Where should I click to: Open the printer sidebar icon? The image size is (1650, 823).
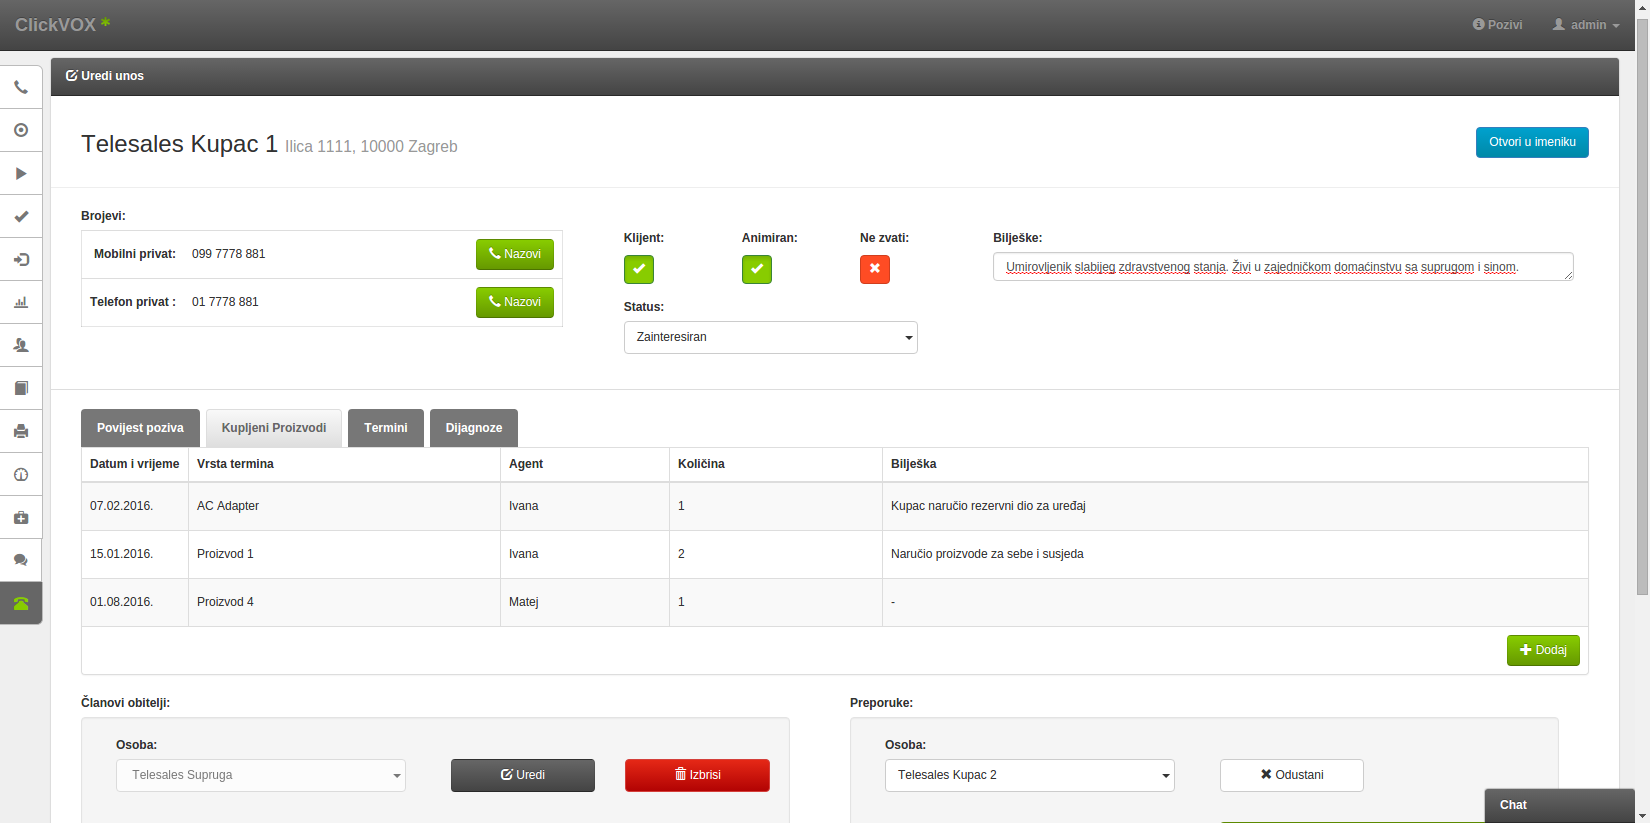pos(21,432)
